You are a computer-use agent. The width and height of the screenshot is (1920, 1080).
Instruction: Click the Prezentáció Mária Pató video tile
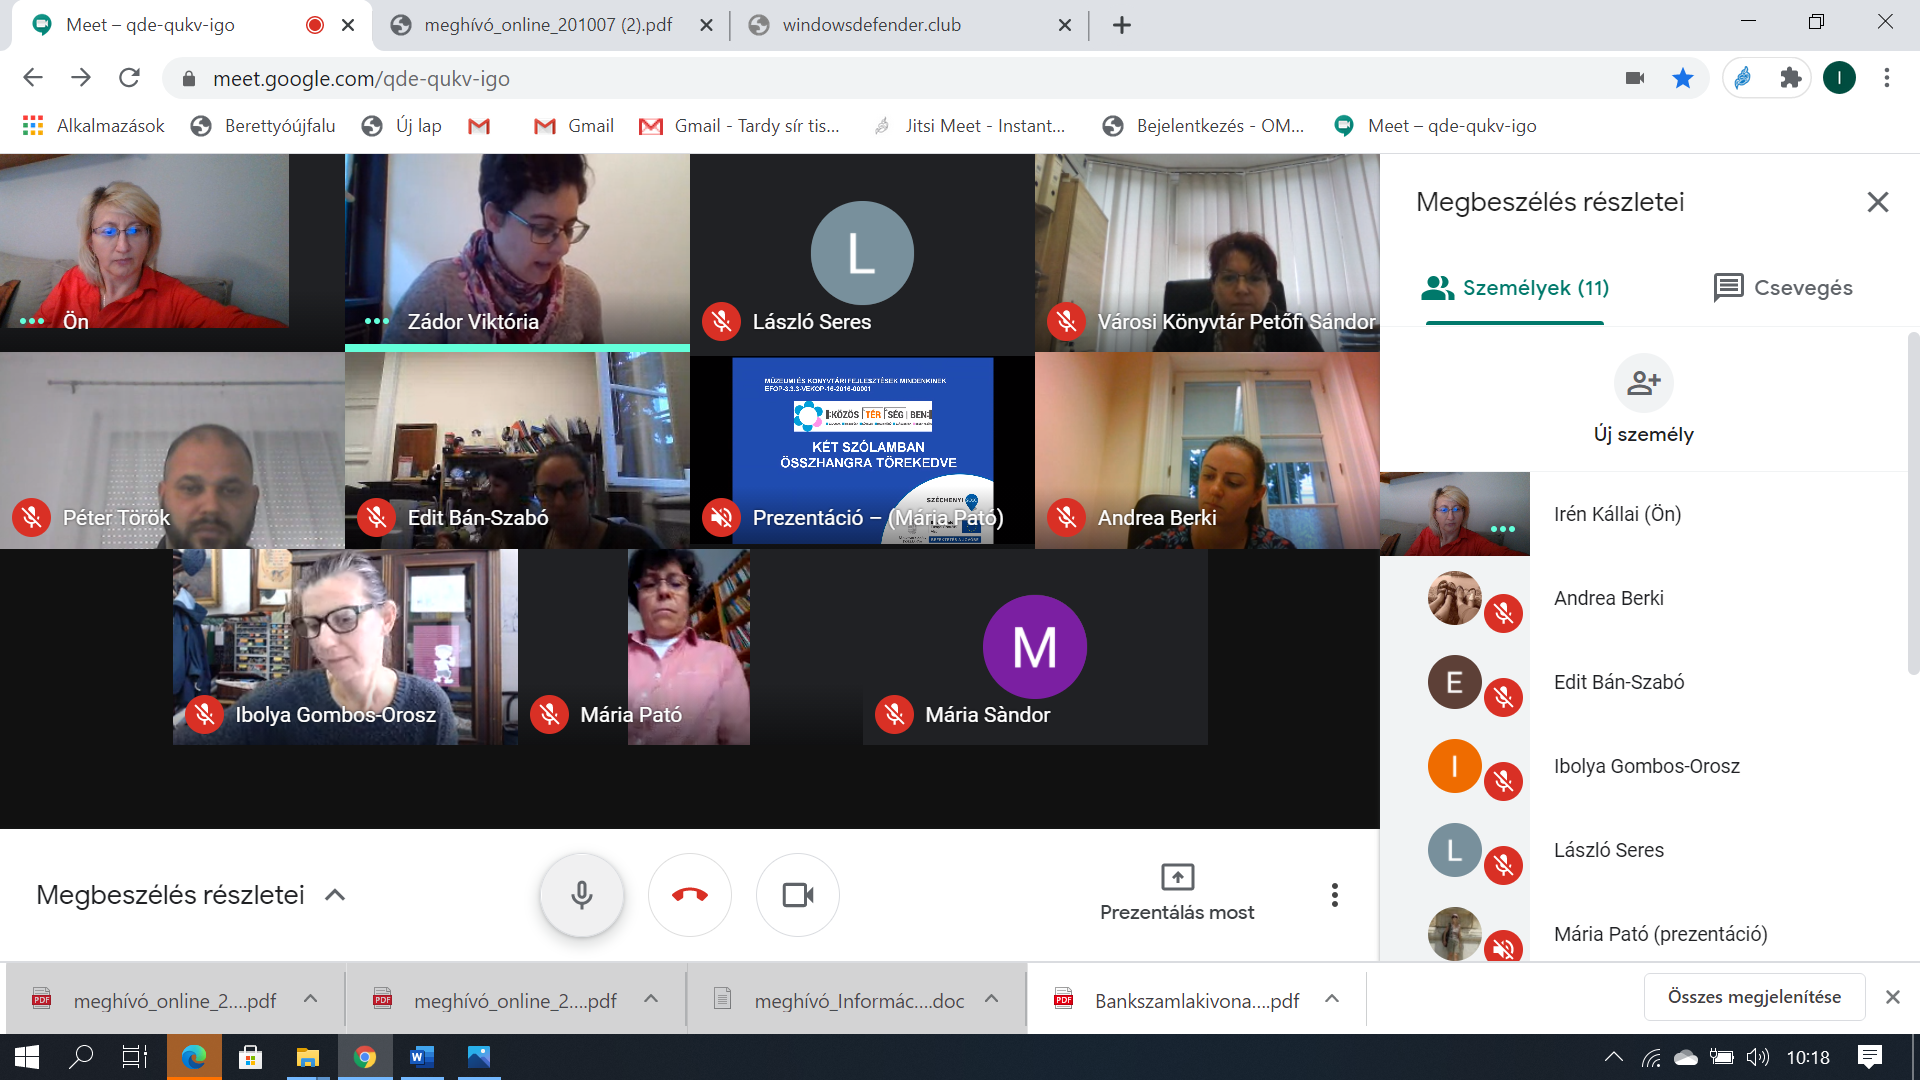point(862,450)
